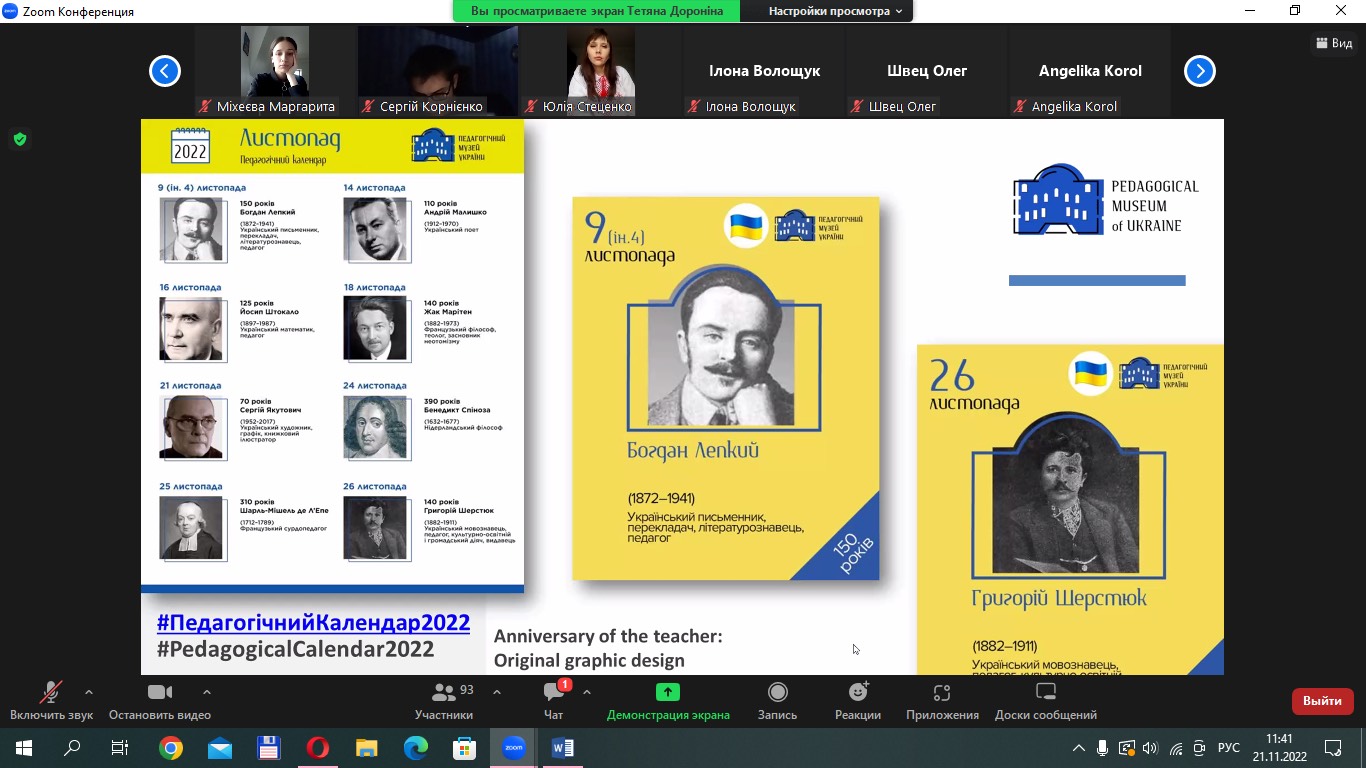Expand the chevron next to Participants

pyautogui.click(x=497, y=691)
